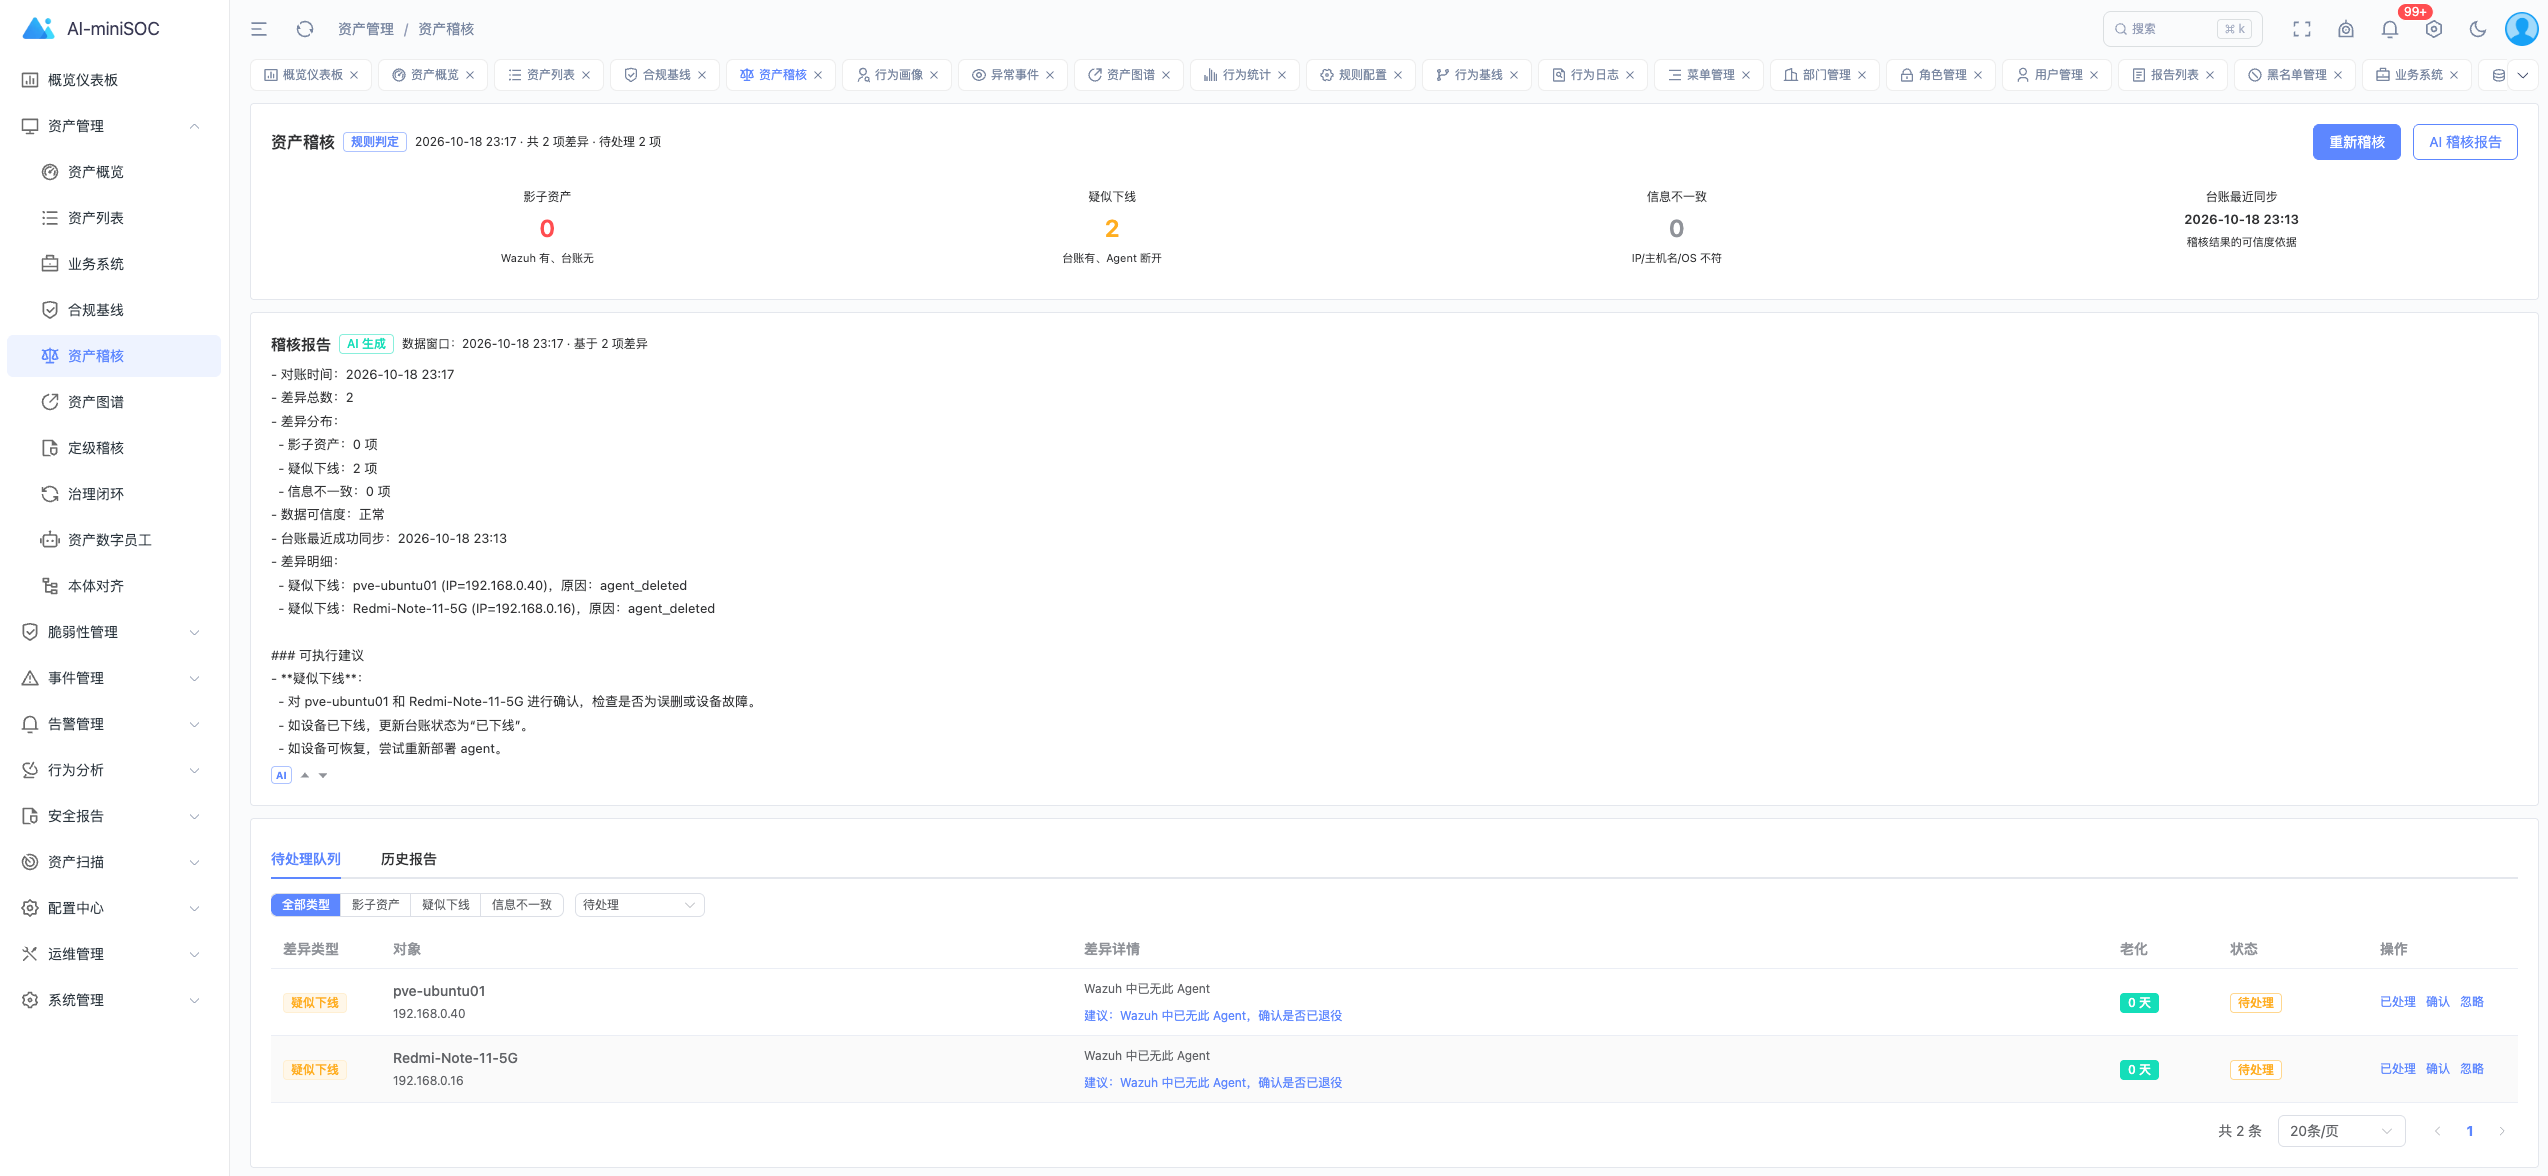Open 业务系统 sidebar entry
This screenshot has height=1176, width=2548.
pyautogui.click(x=114, y=264)
